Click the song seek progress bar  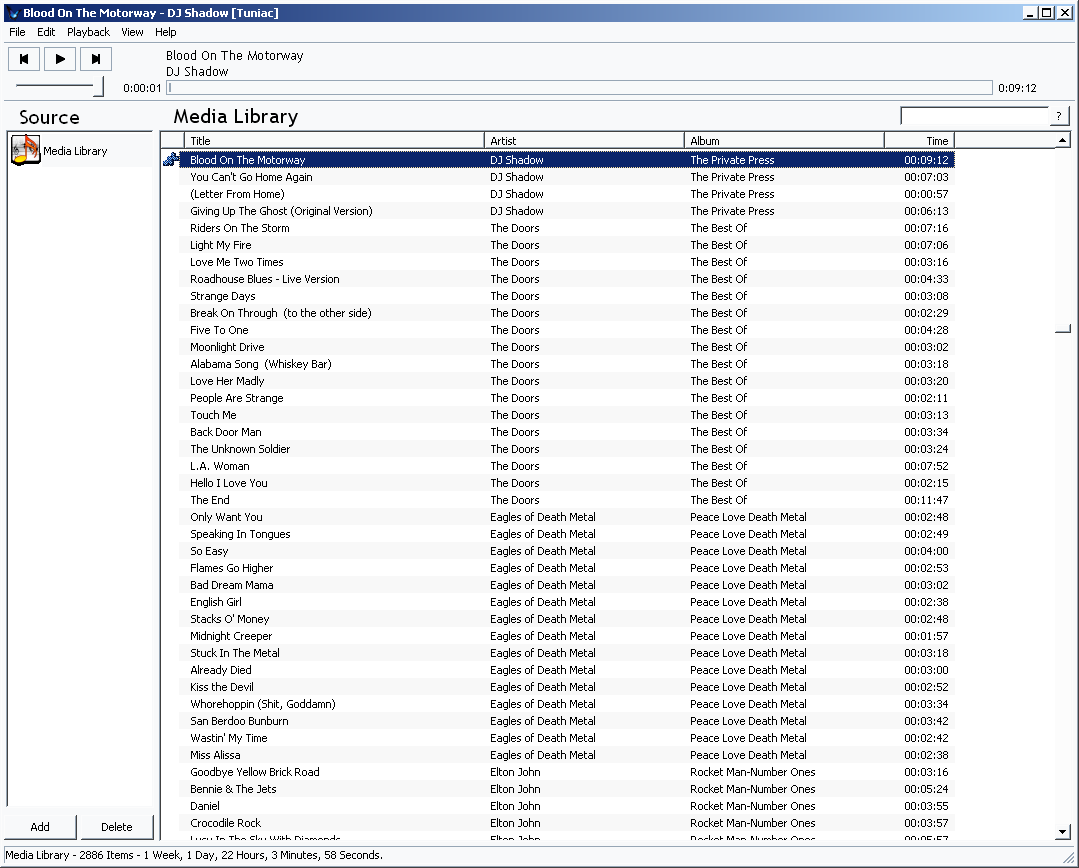click(x=579, y=87)
